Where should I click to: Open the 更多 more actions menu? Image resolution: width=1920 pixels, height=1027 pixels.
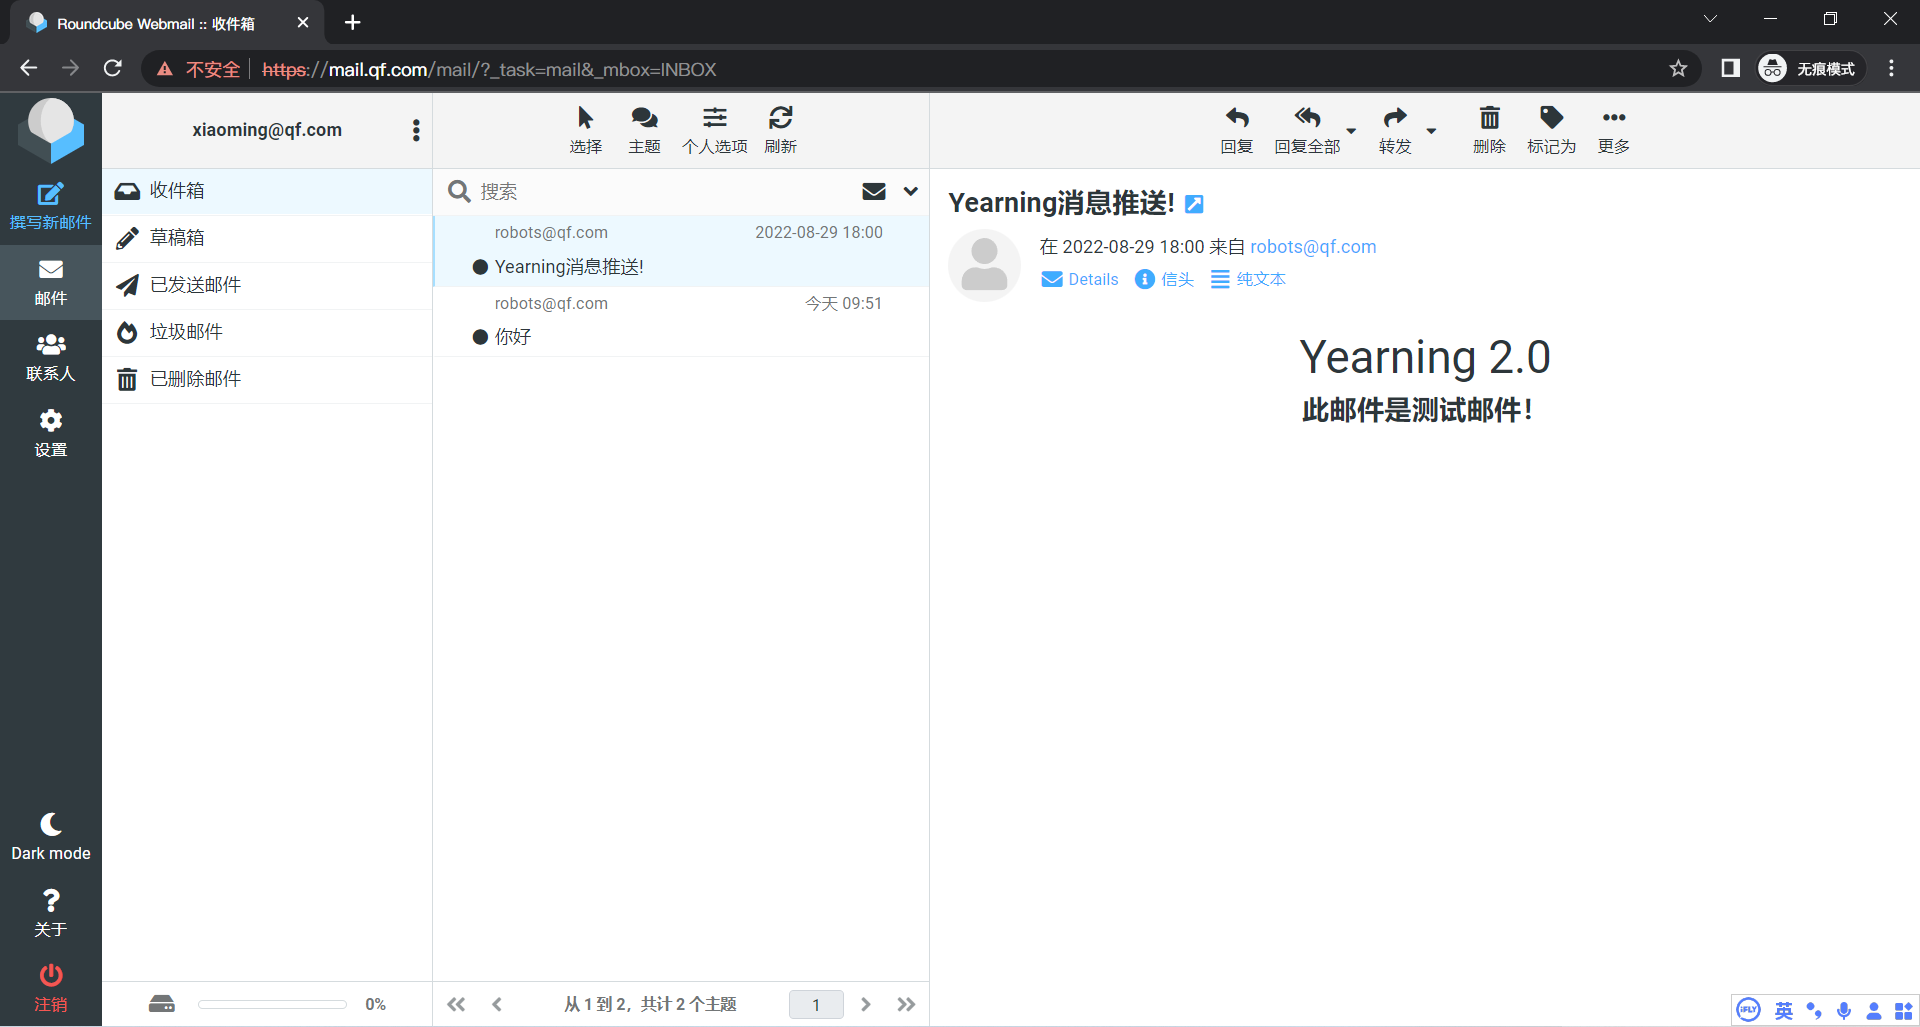tap(1614, 131)
